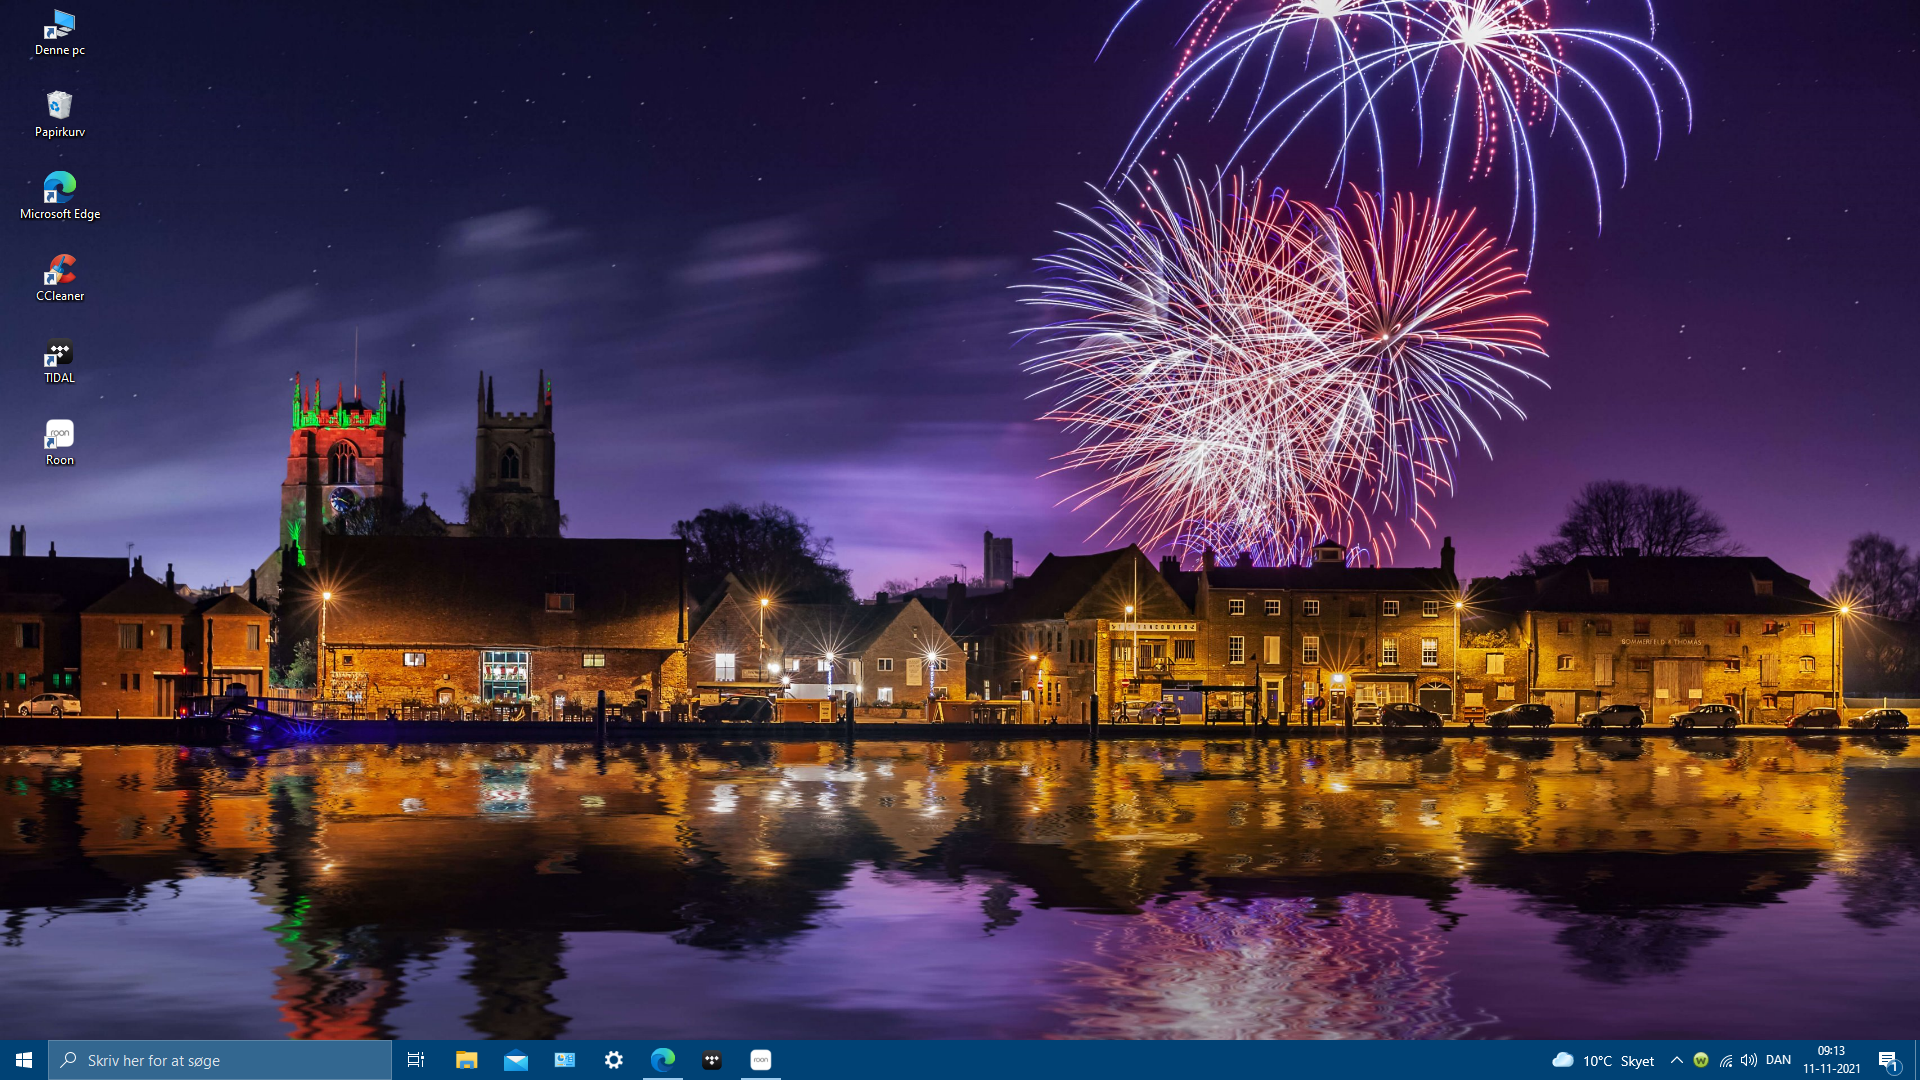Click the 'Skriv her for at søge' box

[220, 1060]
